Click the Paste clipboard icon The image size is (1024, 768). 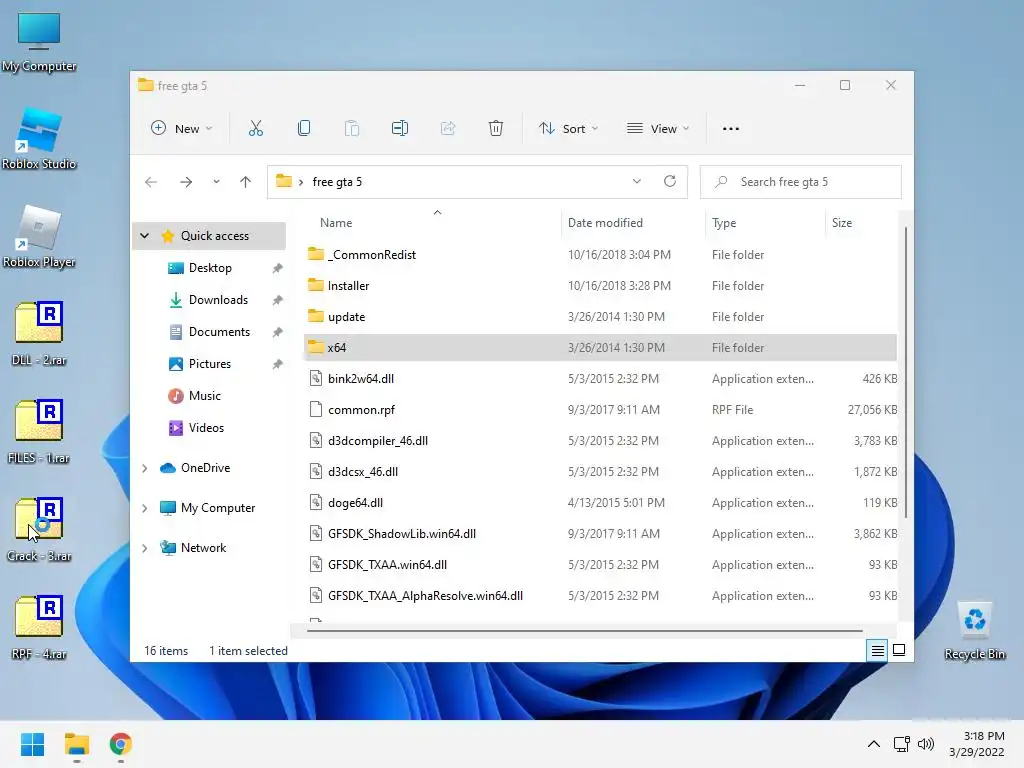(x=351, y=129)
